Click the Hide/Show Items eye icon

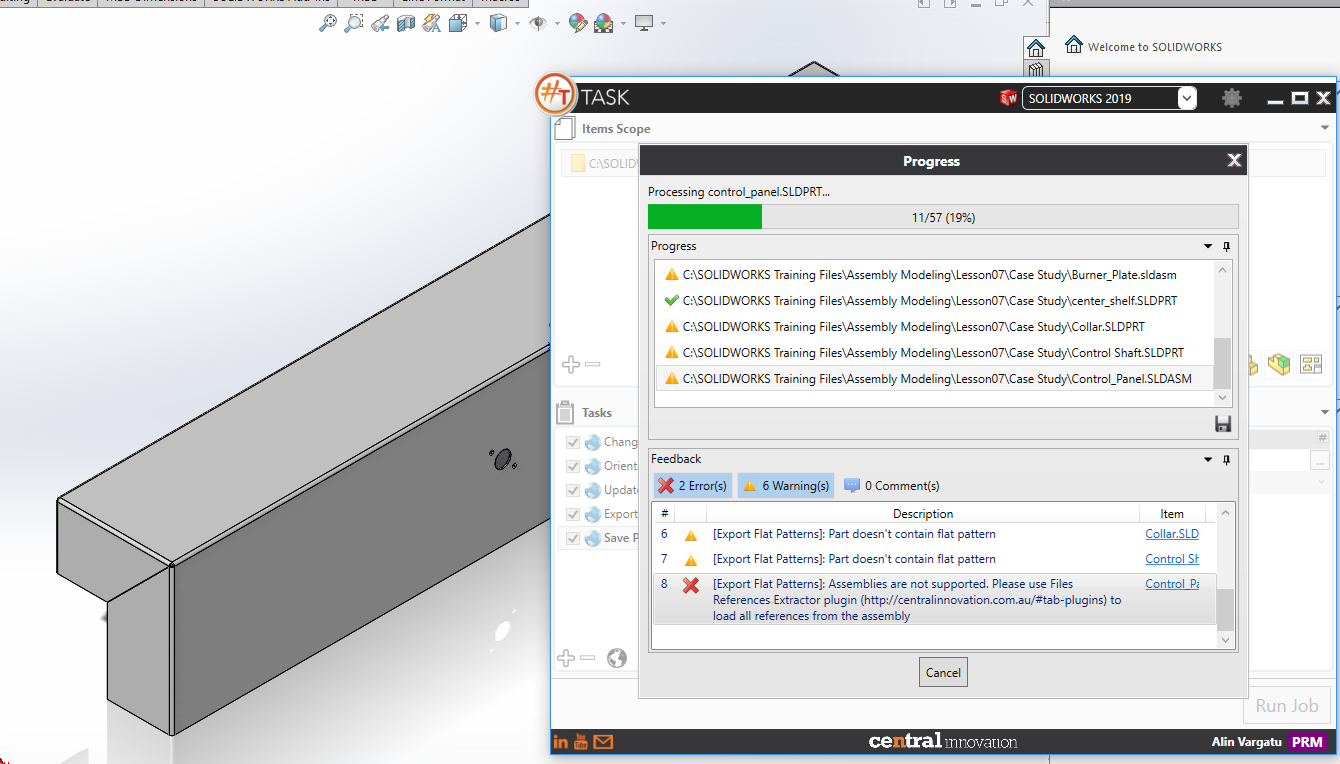(x=538, y=23)
